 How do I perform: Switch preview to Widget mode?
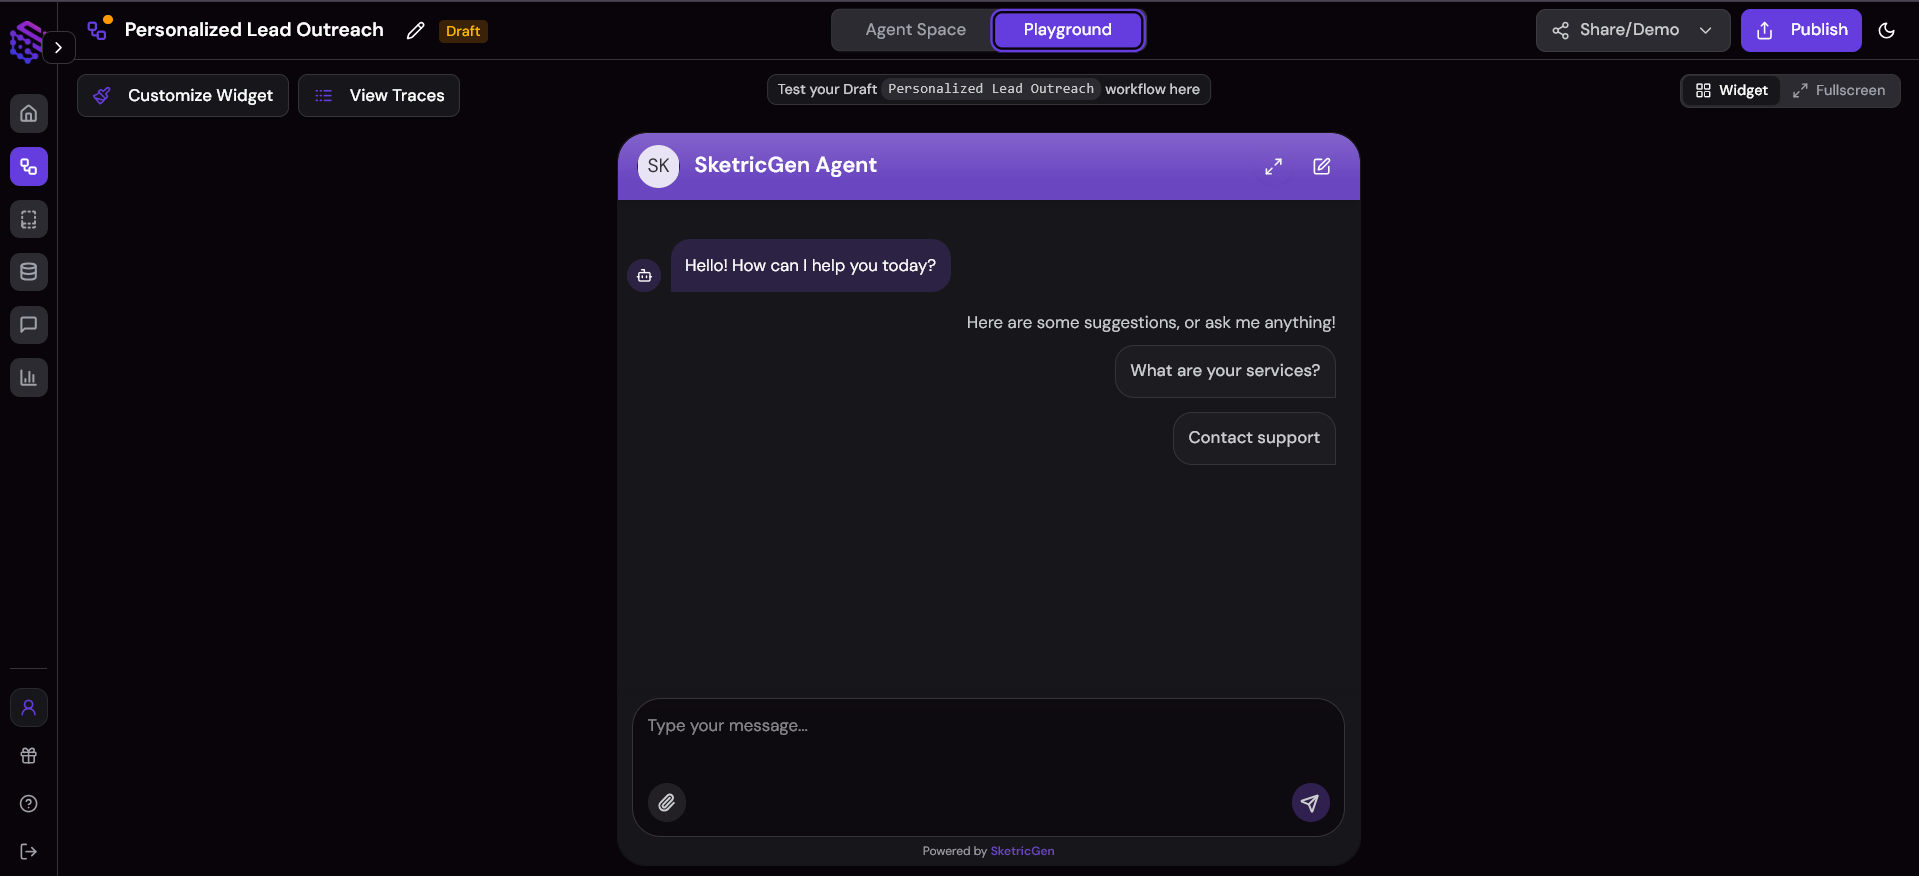(1732, 90)
